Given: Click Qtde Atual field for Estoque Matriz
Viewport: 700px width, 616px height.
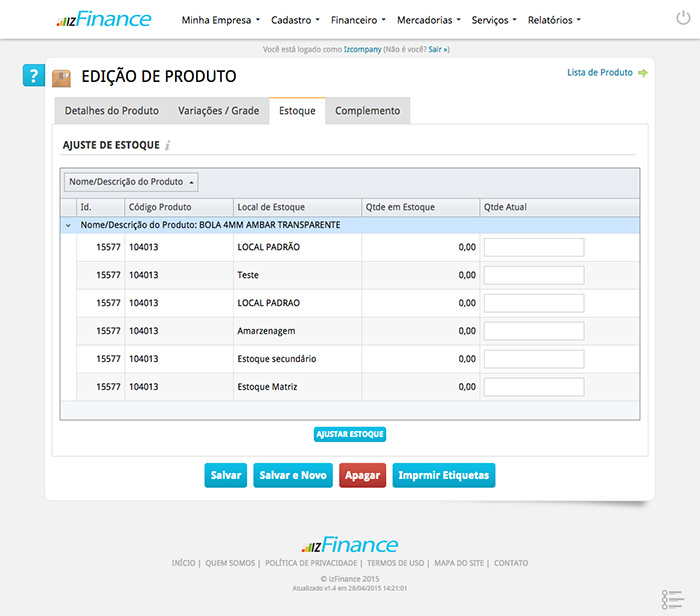Looking at the screenshot, I should pos(534,387).
